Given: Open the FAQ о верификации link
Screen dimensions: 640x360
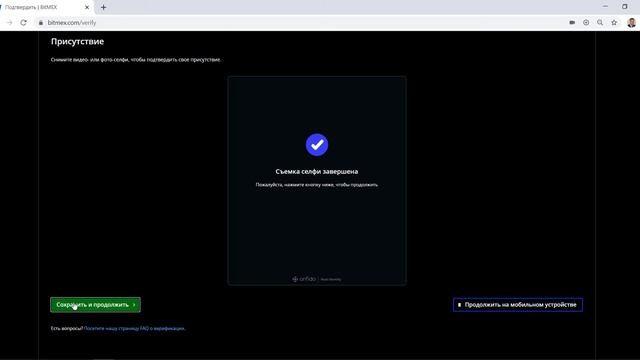Looking at the screenshot, I should click(134, 328).
